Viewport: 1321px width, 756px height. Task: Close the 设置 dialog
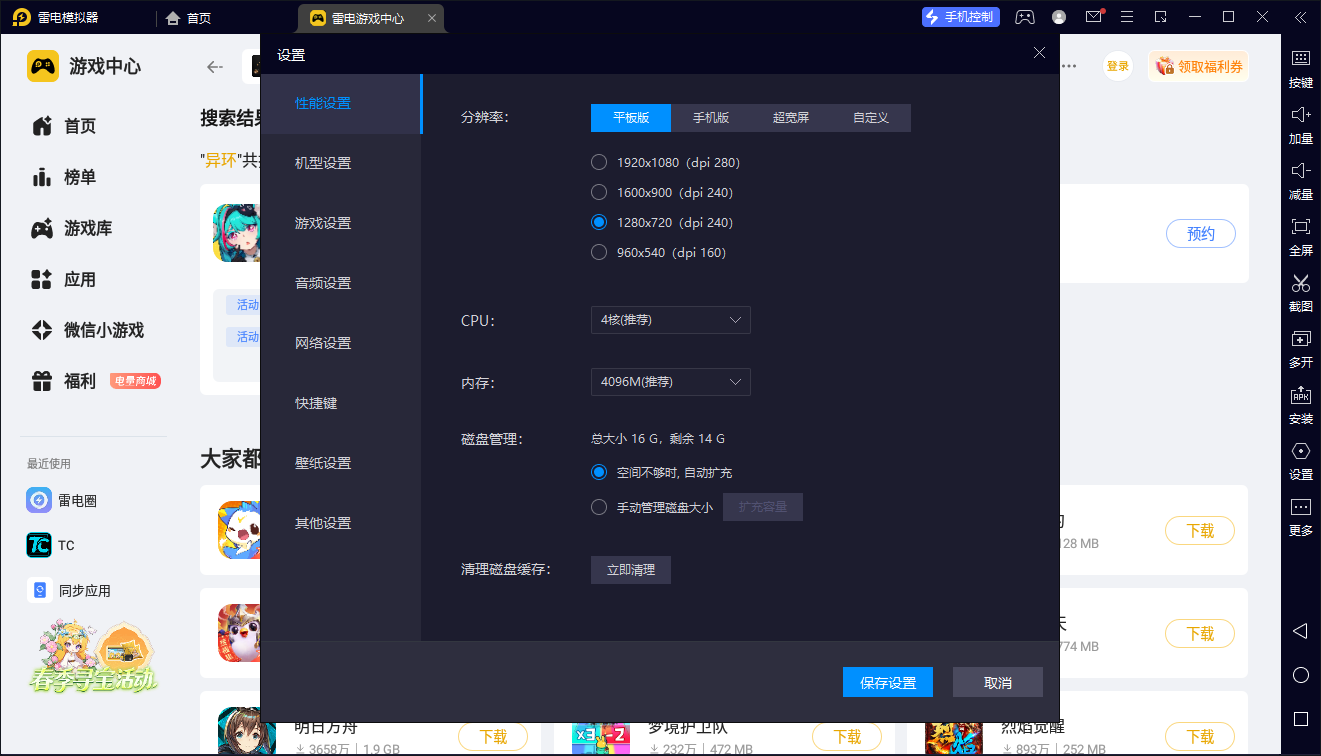point(1039,53)
